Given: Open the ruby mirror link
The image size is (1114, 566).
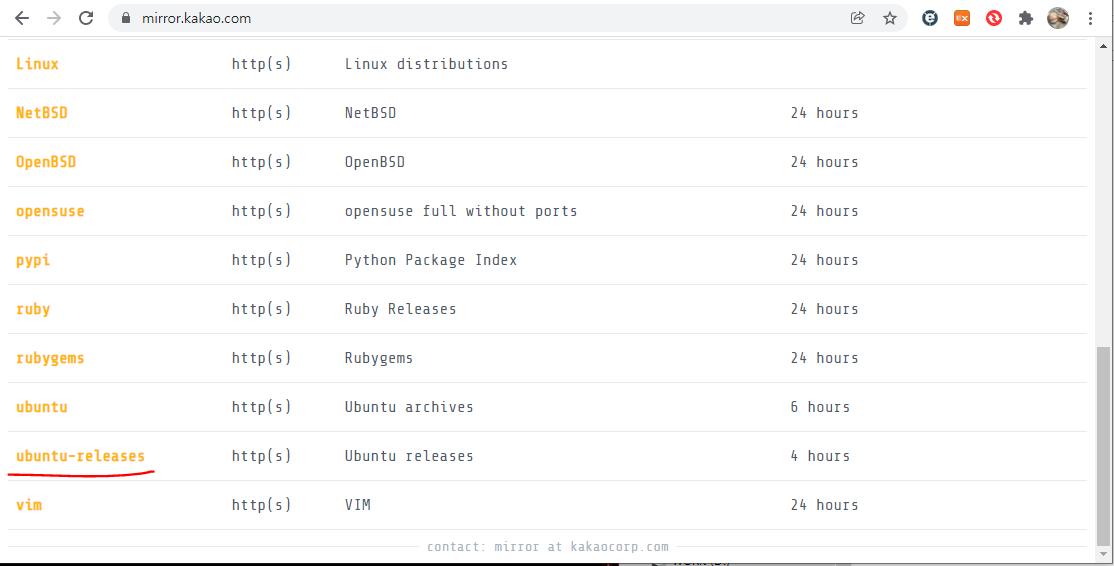Looking at the screenshot, I should click(33, 309).
